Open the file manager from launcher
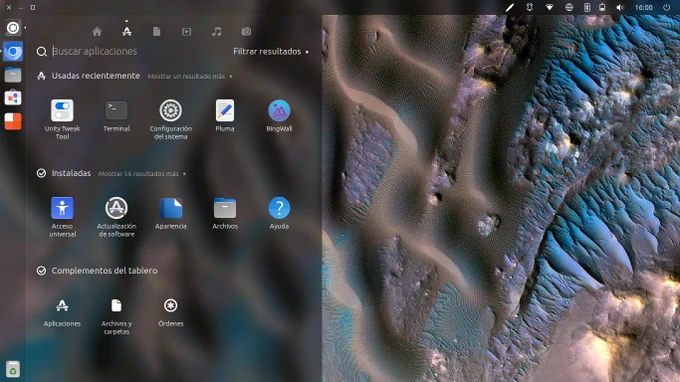 pos(13,75)
